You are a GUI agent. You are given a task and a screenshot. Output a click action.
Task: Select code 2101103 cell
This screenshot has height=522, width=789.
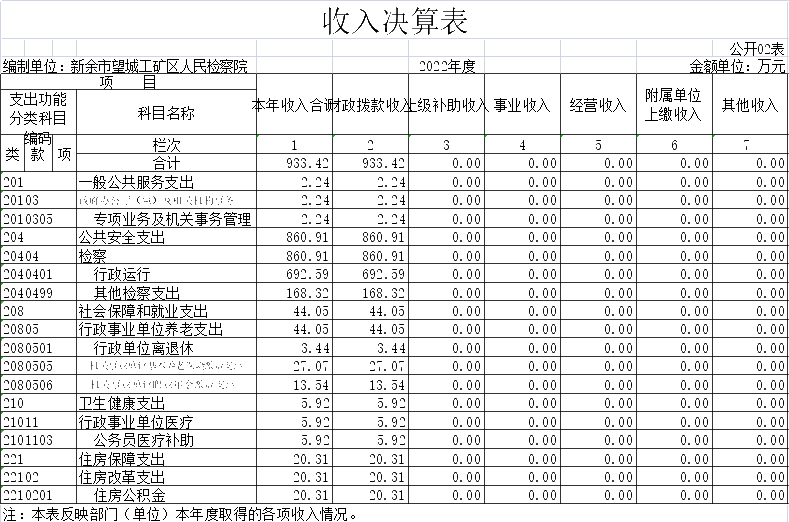click(x=38, y=440)
